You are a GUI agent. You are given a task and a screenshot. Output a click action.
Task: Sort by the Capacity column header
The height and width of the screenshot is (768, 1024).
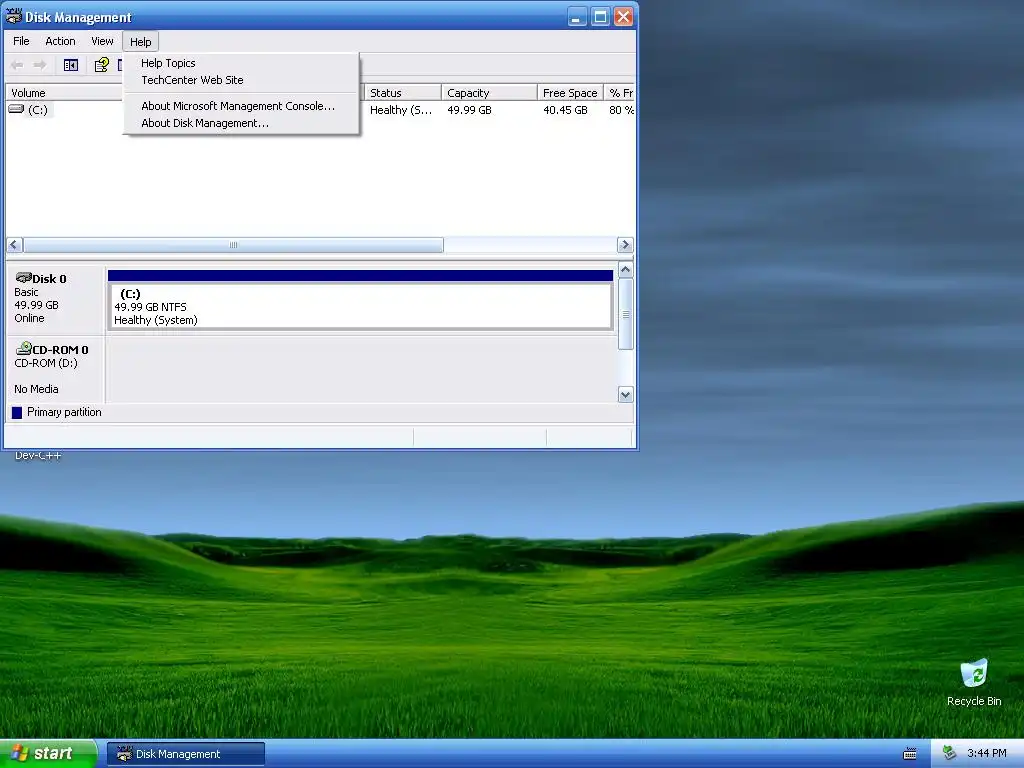(x=489, y=93)
